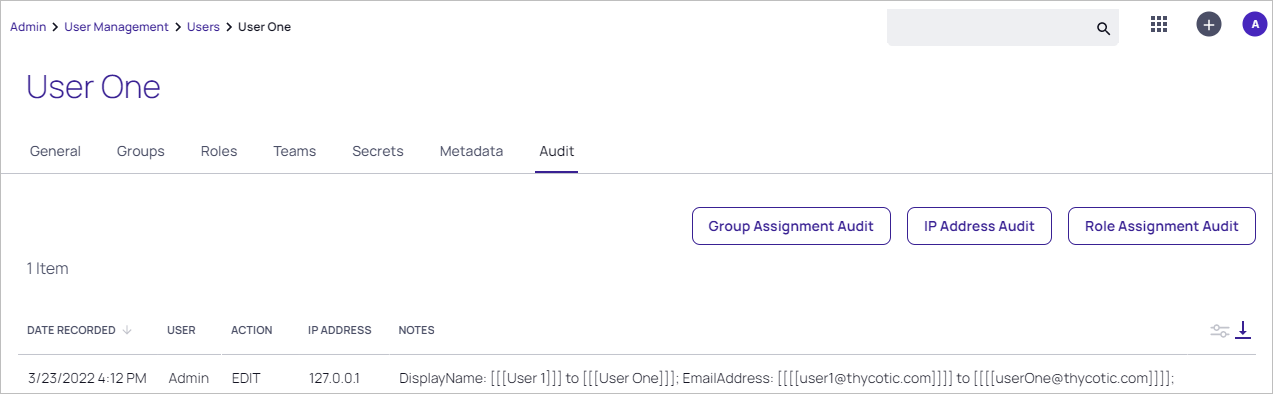This screenshot has height=394, width=1273.
Task: Open column filter settings icon
Action: pos(1220,330)
